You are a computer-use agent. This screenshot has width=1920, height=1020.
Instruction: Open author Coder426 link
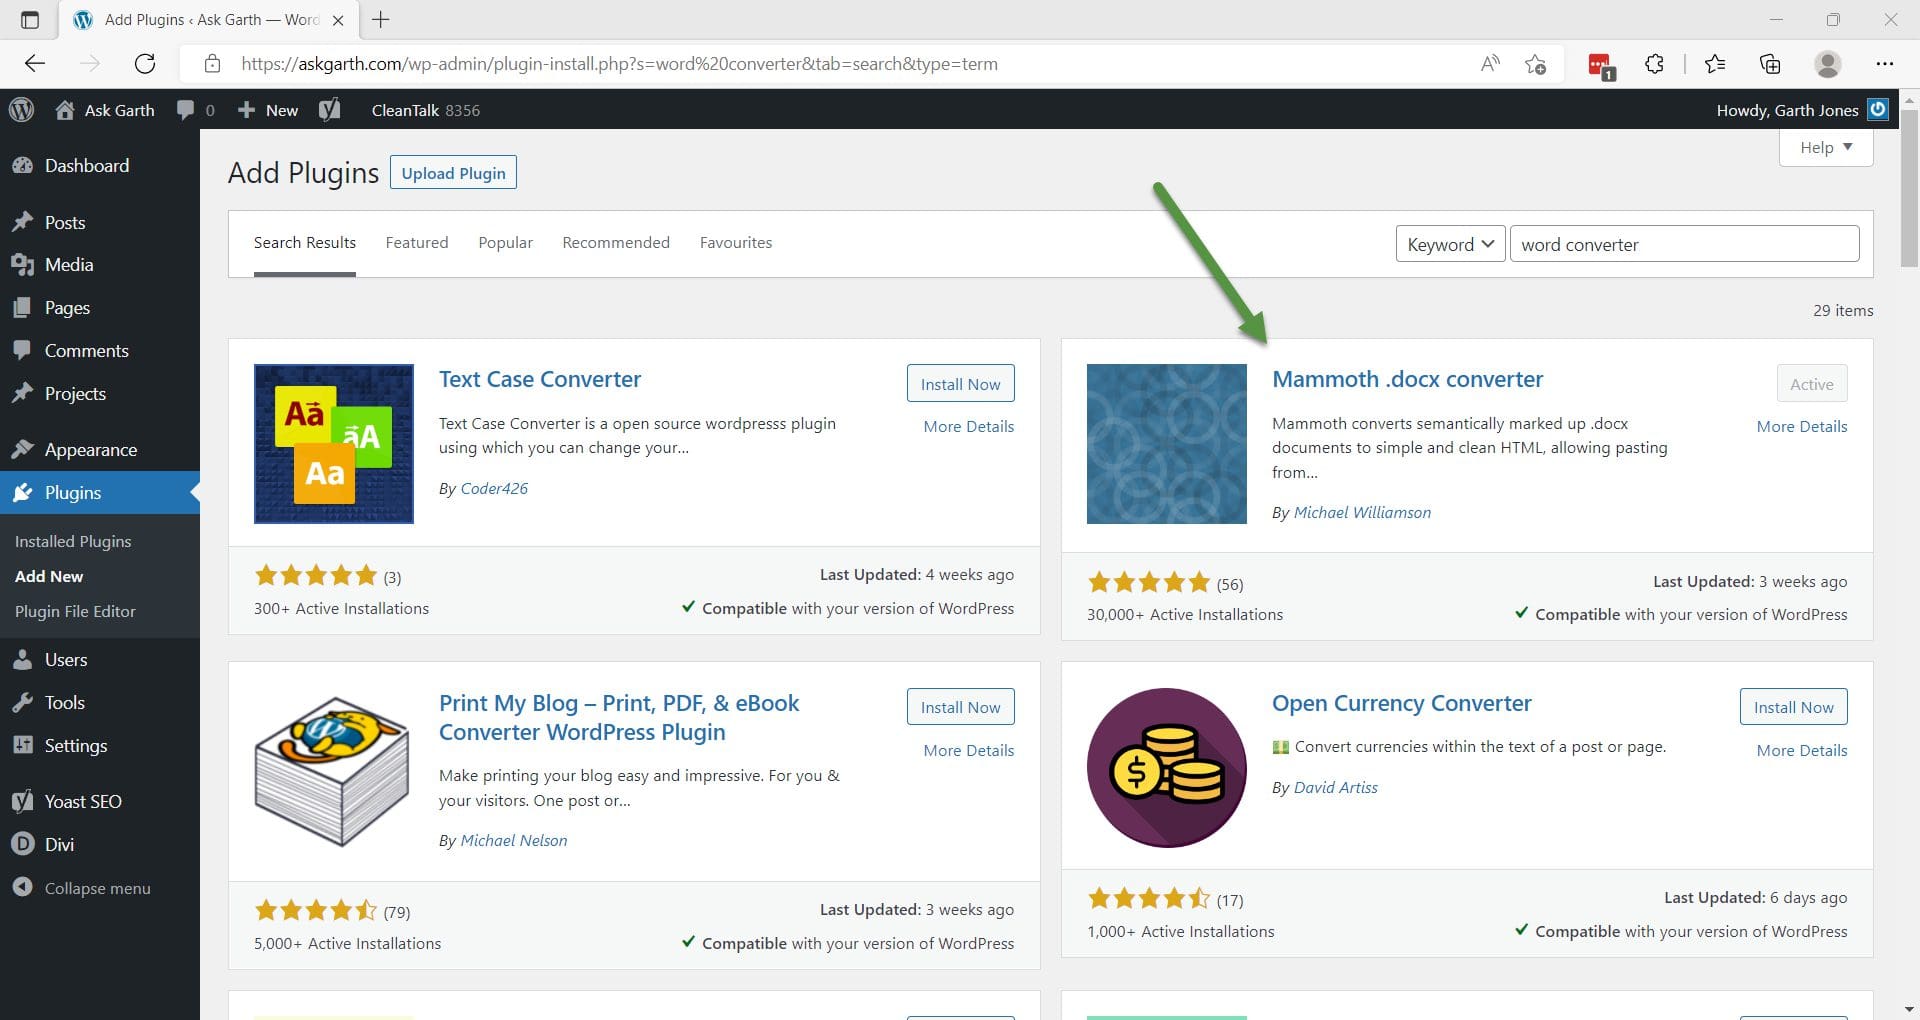coord(494,488)
